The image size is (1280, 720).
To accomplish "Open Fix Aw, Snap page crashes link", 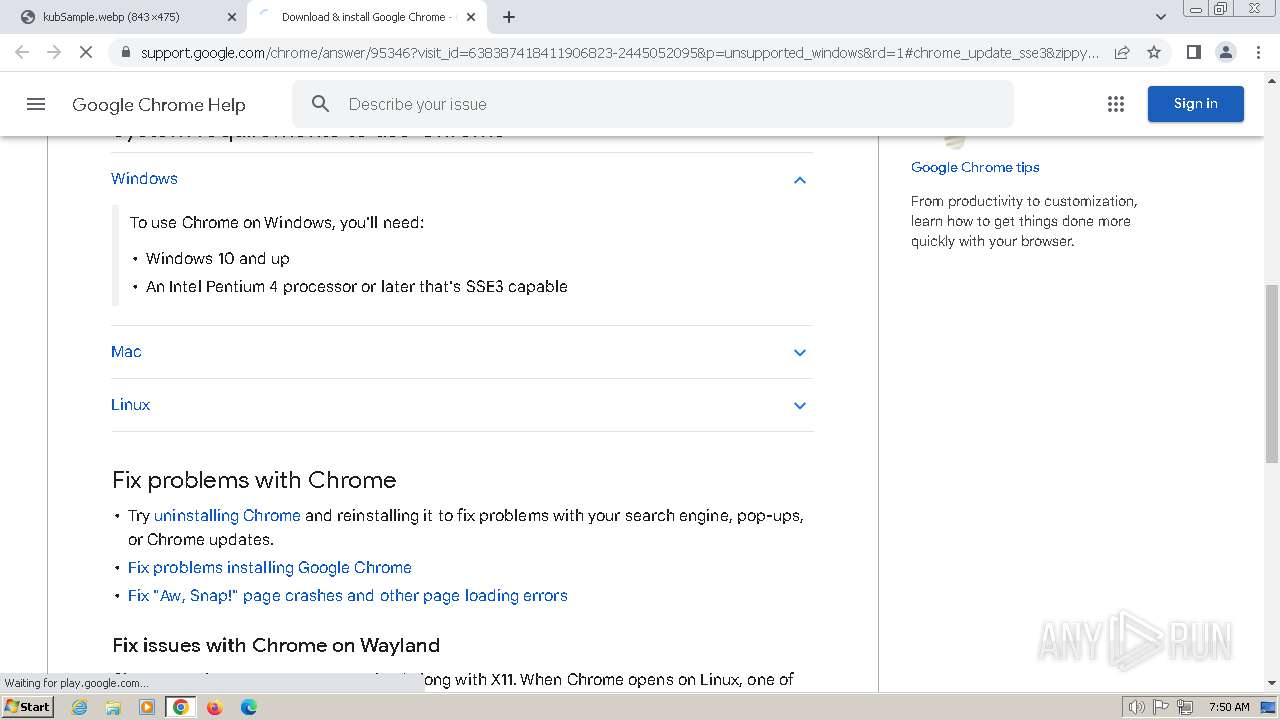I will click(348, 596).
